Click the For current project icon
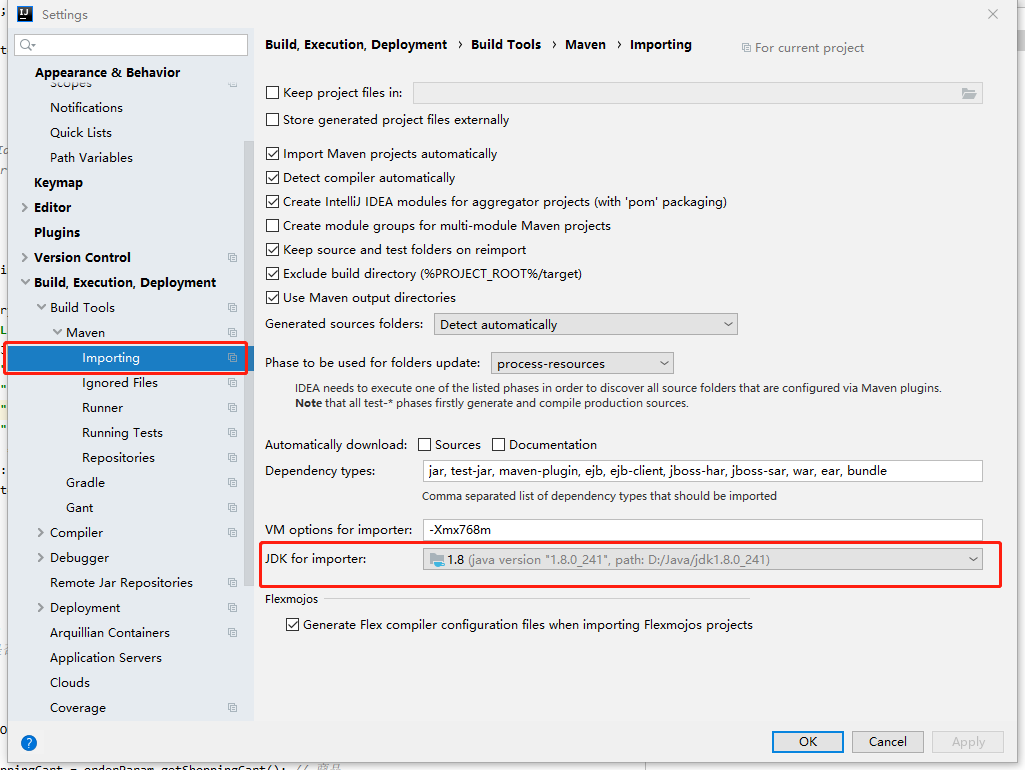 (746, 48)
